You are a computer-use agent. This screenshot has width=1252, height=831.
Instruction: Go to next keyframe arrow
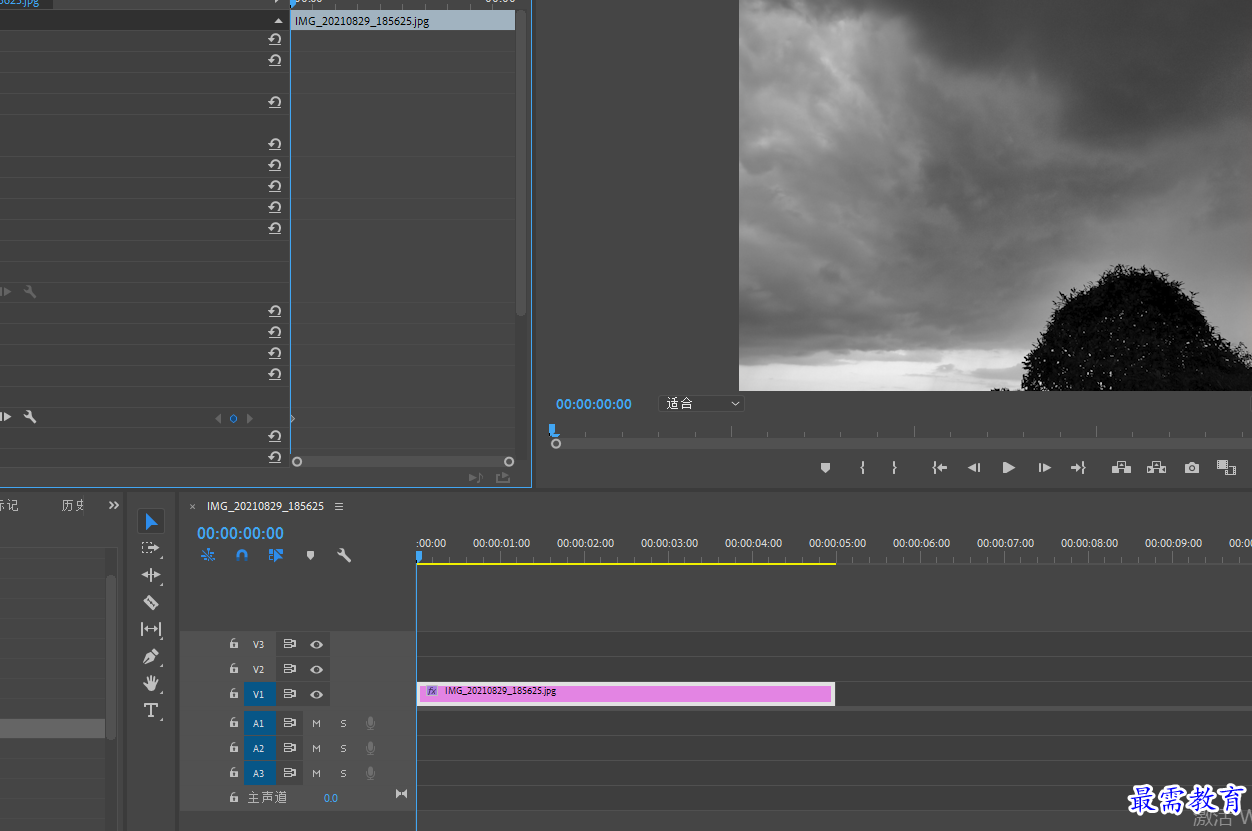250,419
